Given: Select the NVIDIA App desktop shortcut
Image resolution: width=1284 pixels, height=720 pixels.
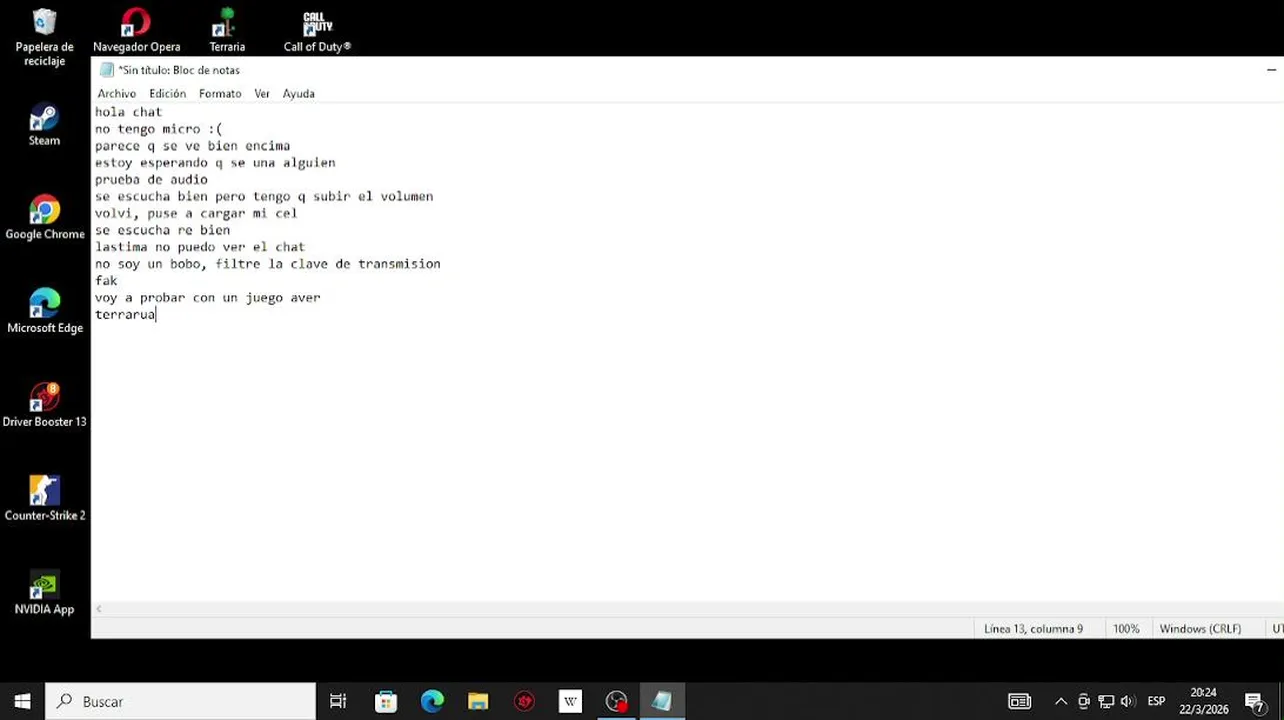Looking at the screenshot, I should (x=44, y=593).
